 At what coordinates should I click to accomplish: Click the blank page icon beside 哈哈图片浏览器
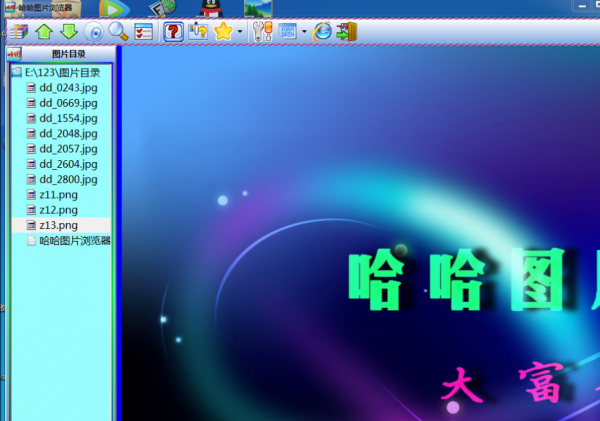point(31,240)
